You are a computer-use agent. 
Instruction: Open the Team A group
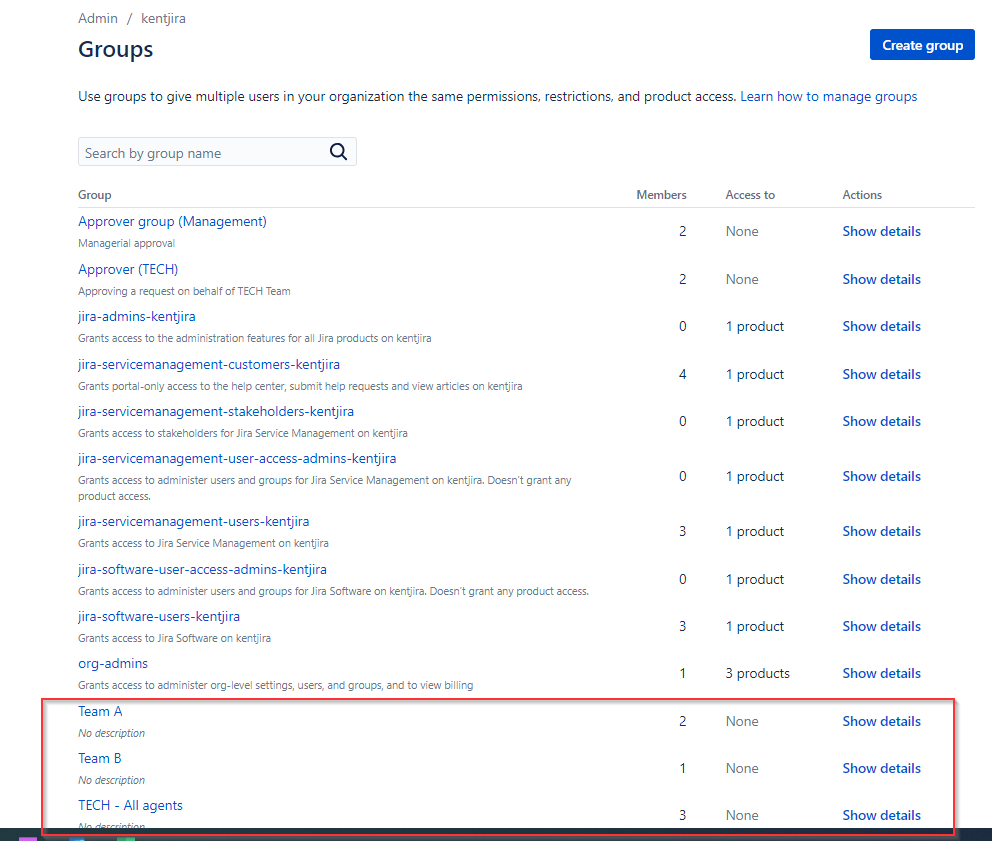click(100, 711)
